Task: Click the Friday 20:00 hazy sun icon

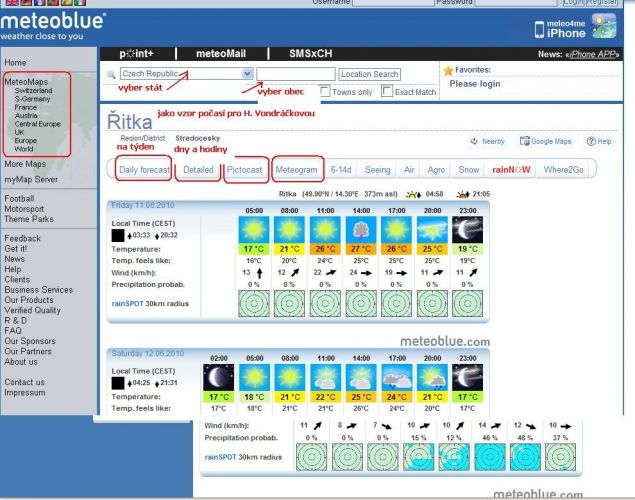Action: pyautogui.click(x=432, y=230)
